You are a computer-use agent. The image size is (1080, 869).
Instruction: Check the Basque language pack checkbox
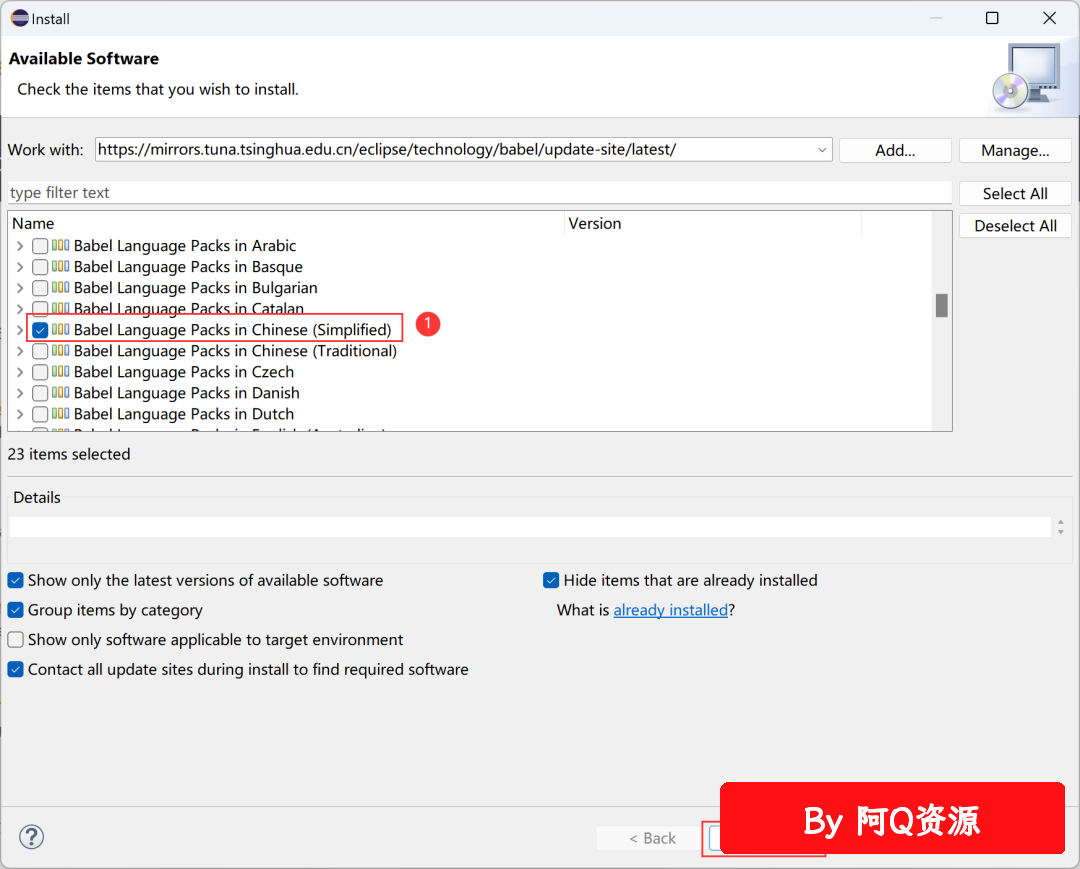tap(40, 266)
